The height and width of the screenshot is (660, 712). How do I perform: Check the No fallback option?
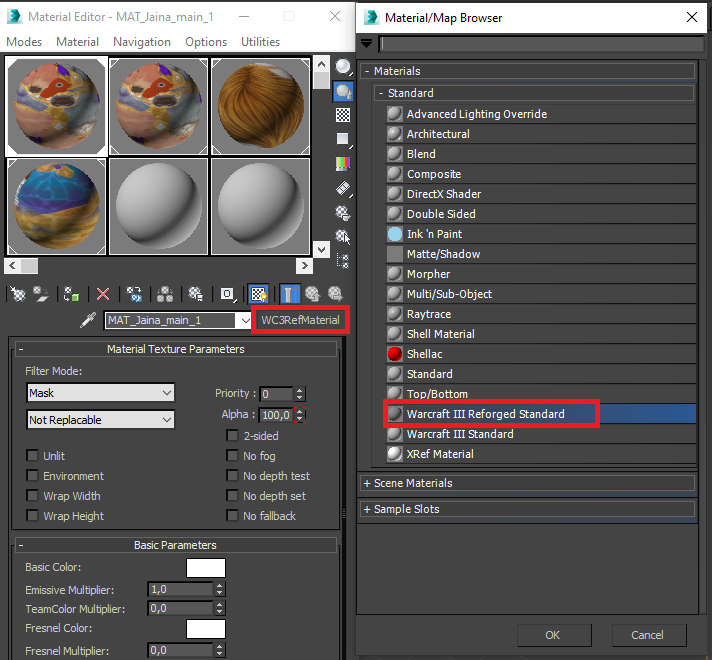pyautogui.click(x=232, y=516)
